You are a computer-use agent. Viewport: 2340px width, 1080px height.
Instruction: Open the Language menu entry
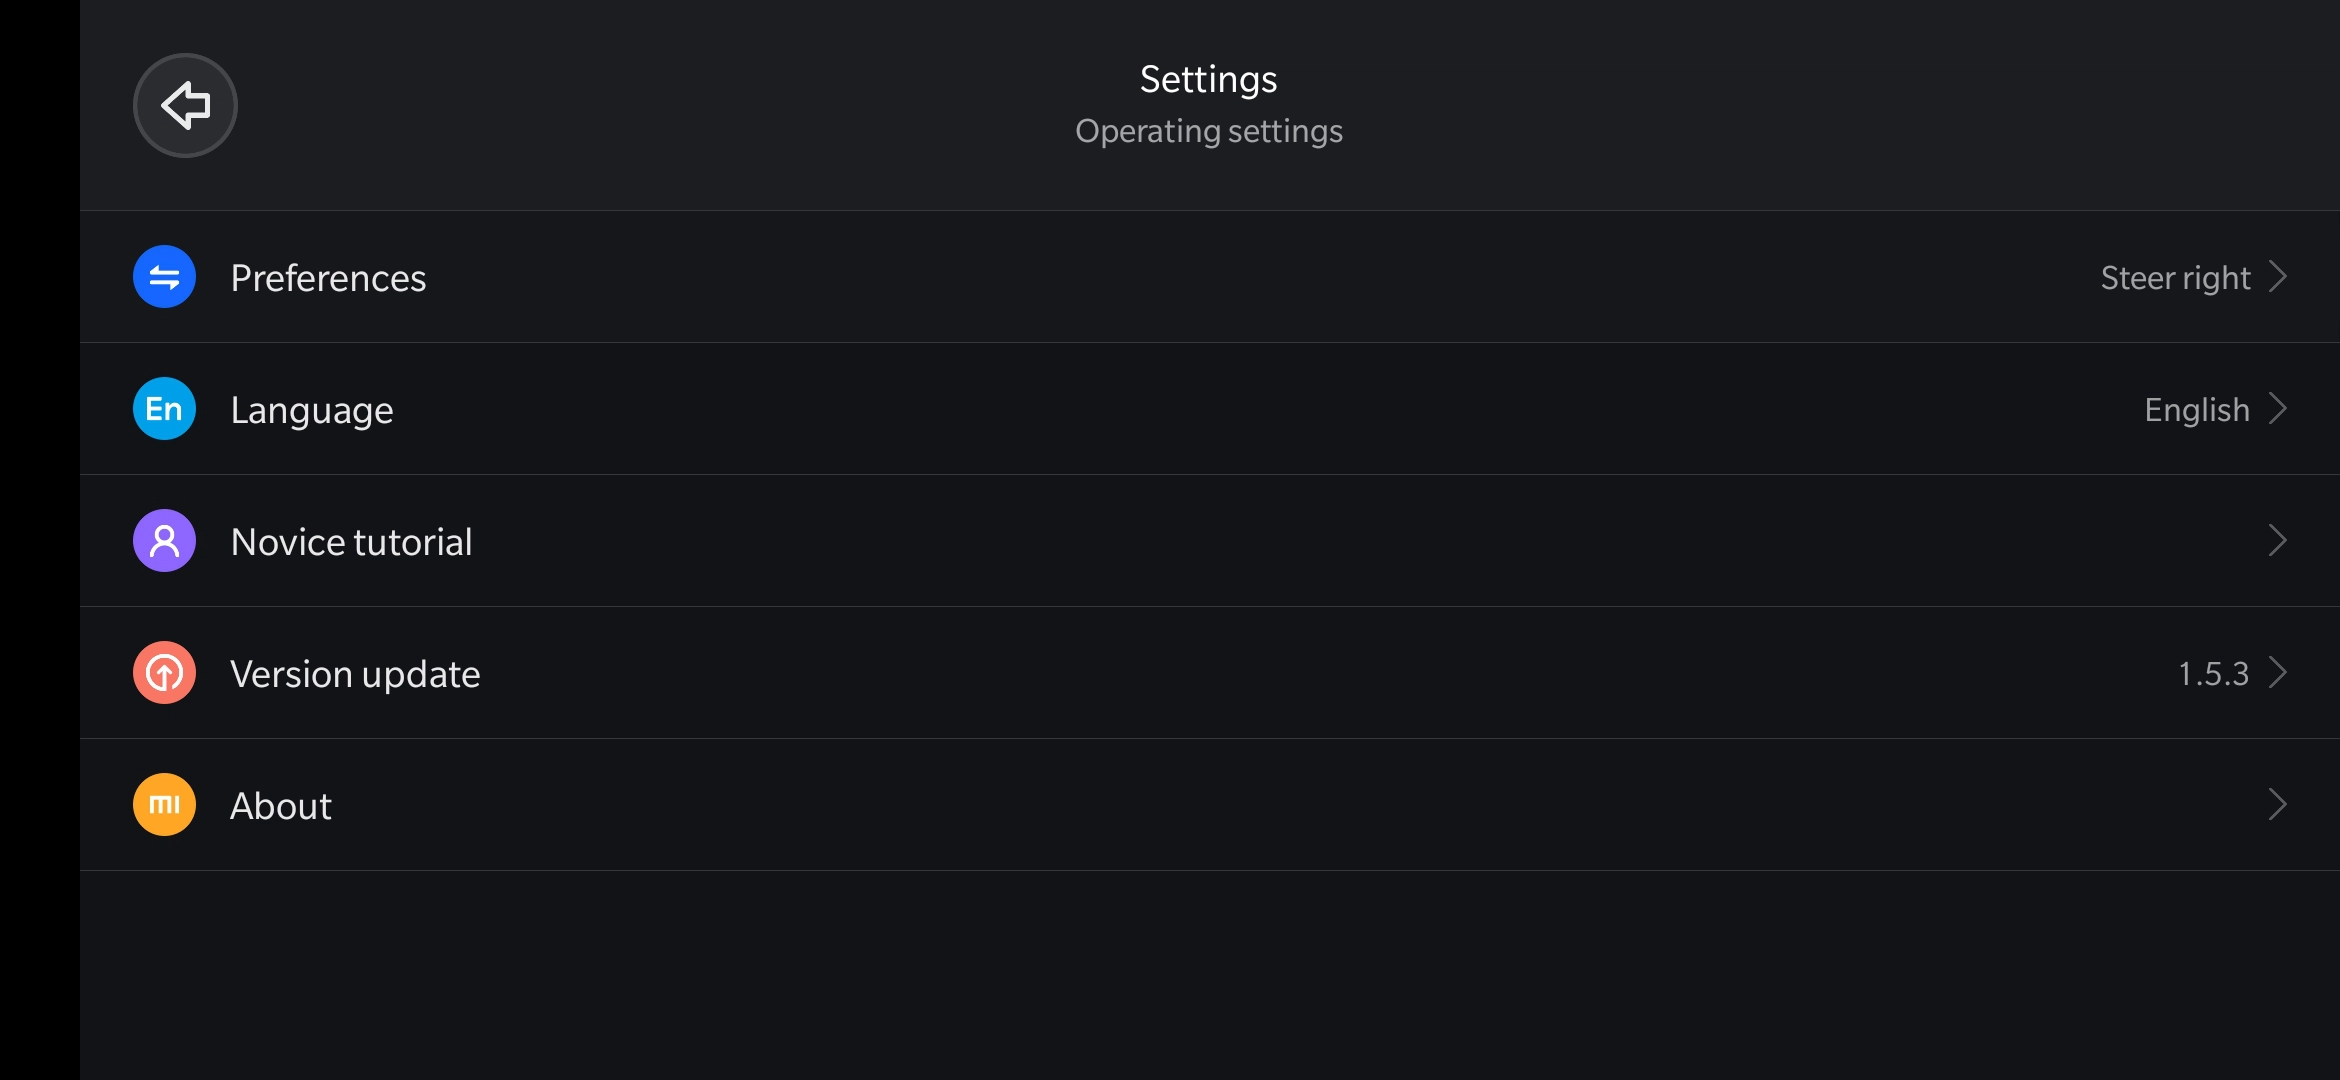(x=1210, y=409)
